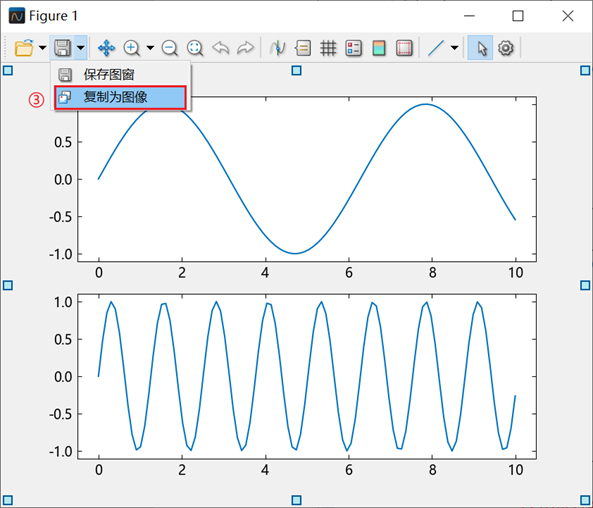Click the zoom out magnifier
593x508 pixels.
point(169,48)
